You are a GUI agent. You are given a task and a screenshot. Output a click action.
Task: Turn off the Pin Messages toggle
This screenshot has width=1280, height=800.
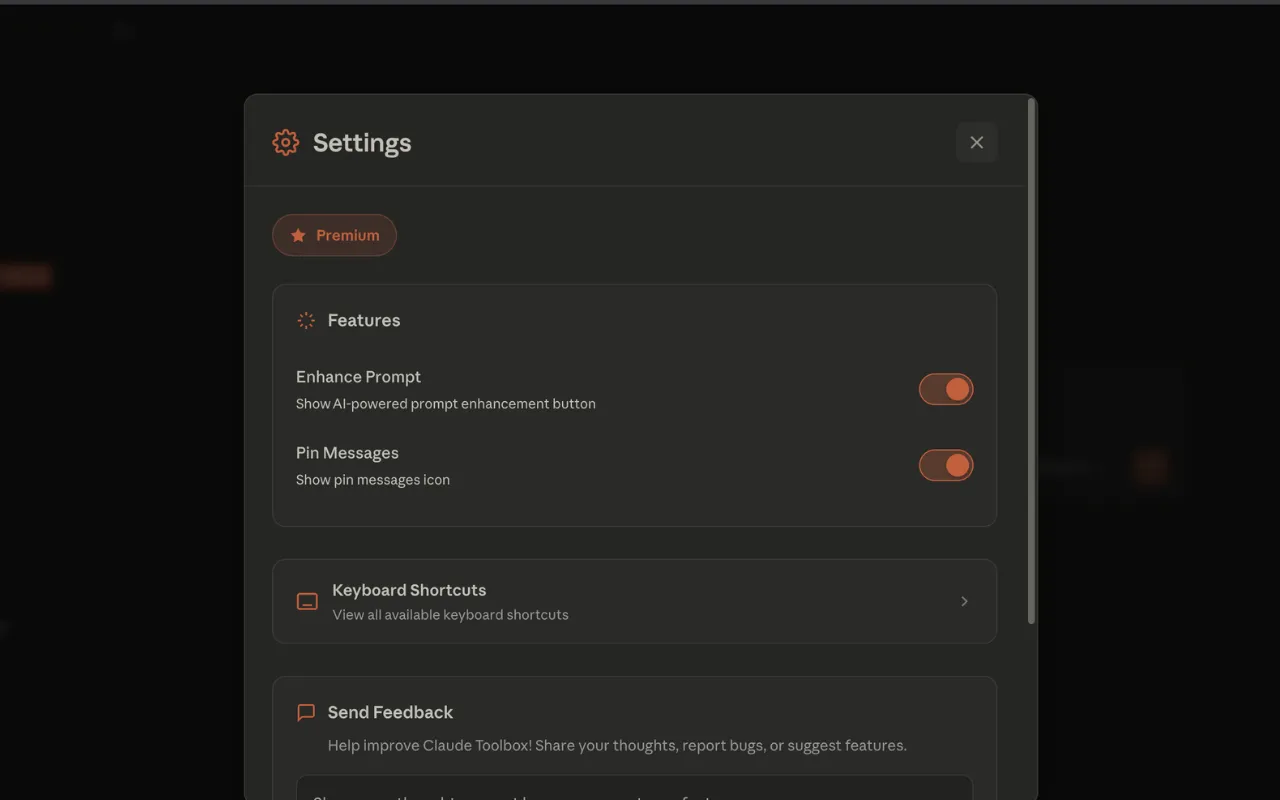pyautogui.click(x=945, y=466)
